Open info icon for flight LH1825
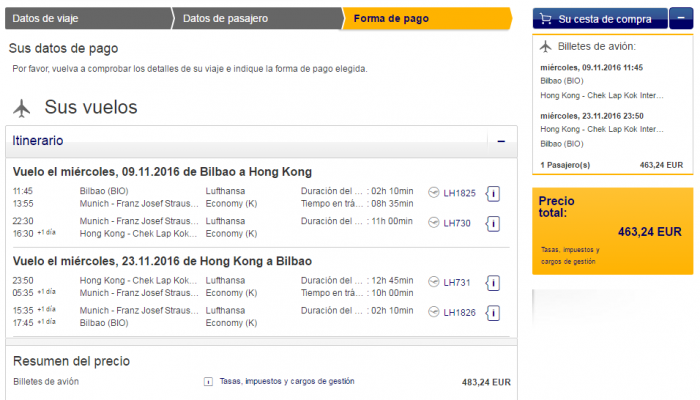 coord(493,194)
